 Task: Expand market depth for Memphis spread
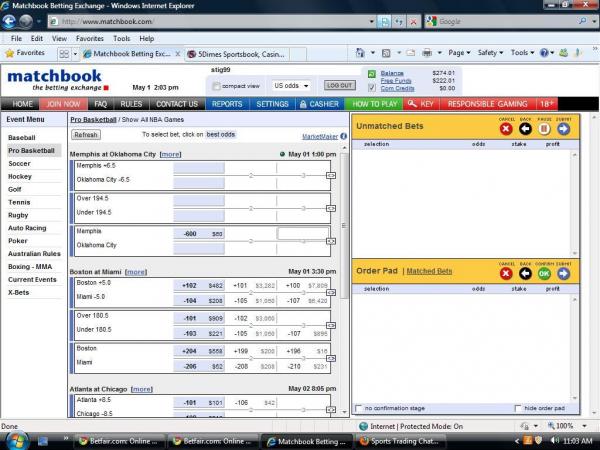tap(331, 174)
